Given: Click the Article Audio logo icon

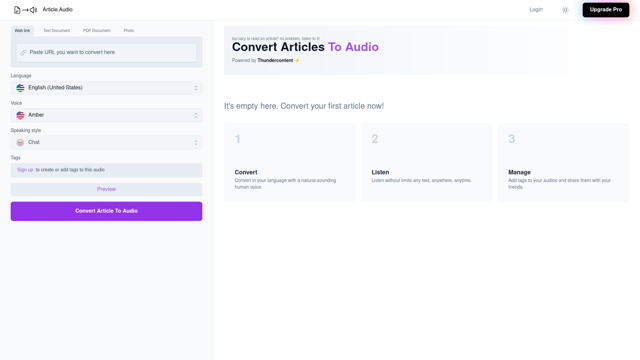Looking at the screenshot, I should click(25, 10).
